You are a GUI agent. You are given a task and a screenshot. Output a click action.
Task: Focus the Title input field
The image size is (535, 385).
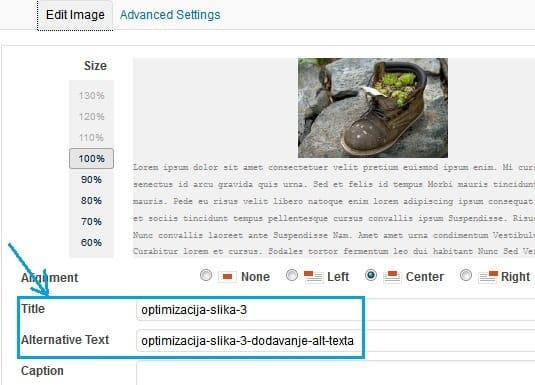335,310
